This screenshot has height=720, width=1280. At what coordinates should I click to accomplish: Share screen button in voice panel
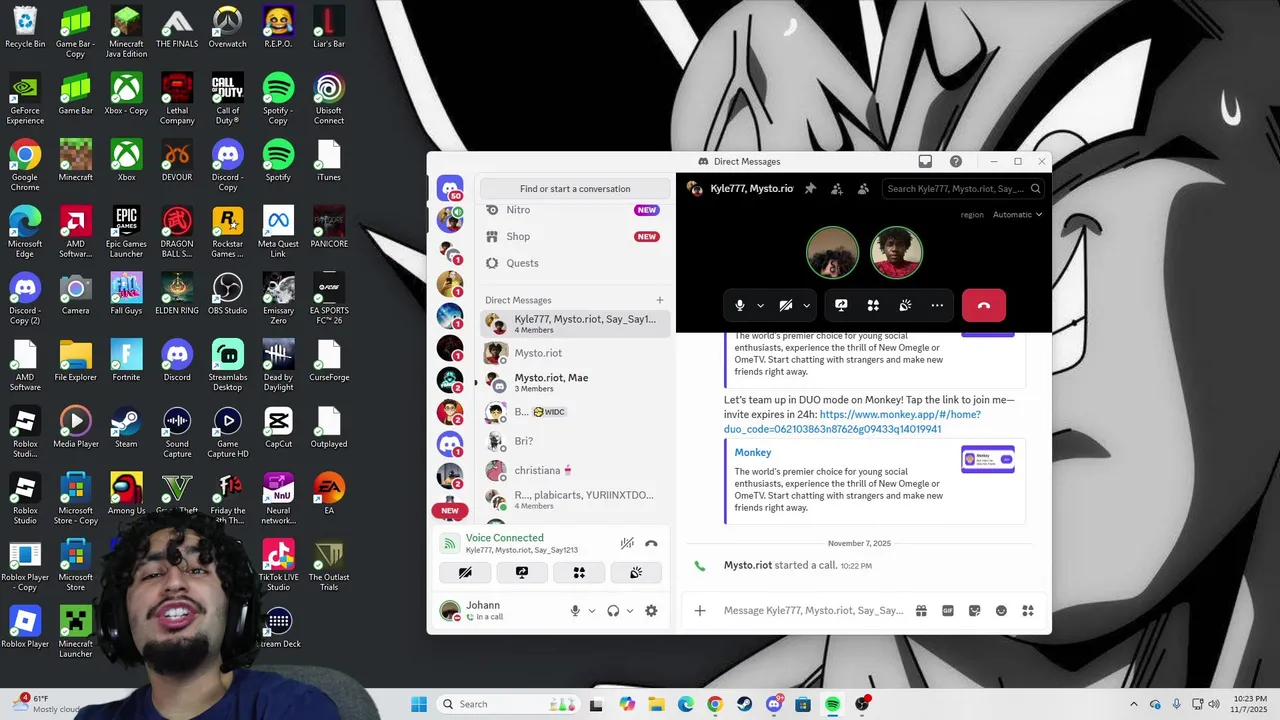pyautogui.click(x=522, y=572)
